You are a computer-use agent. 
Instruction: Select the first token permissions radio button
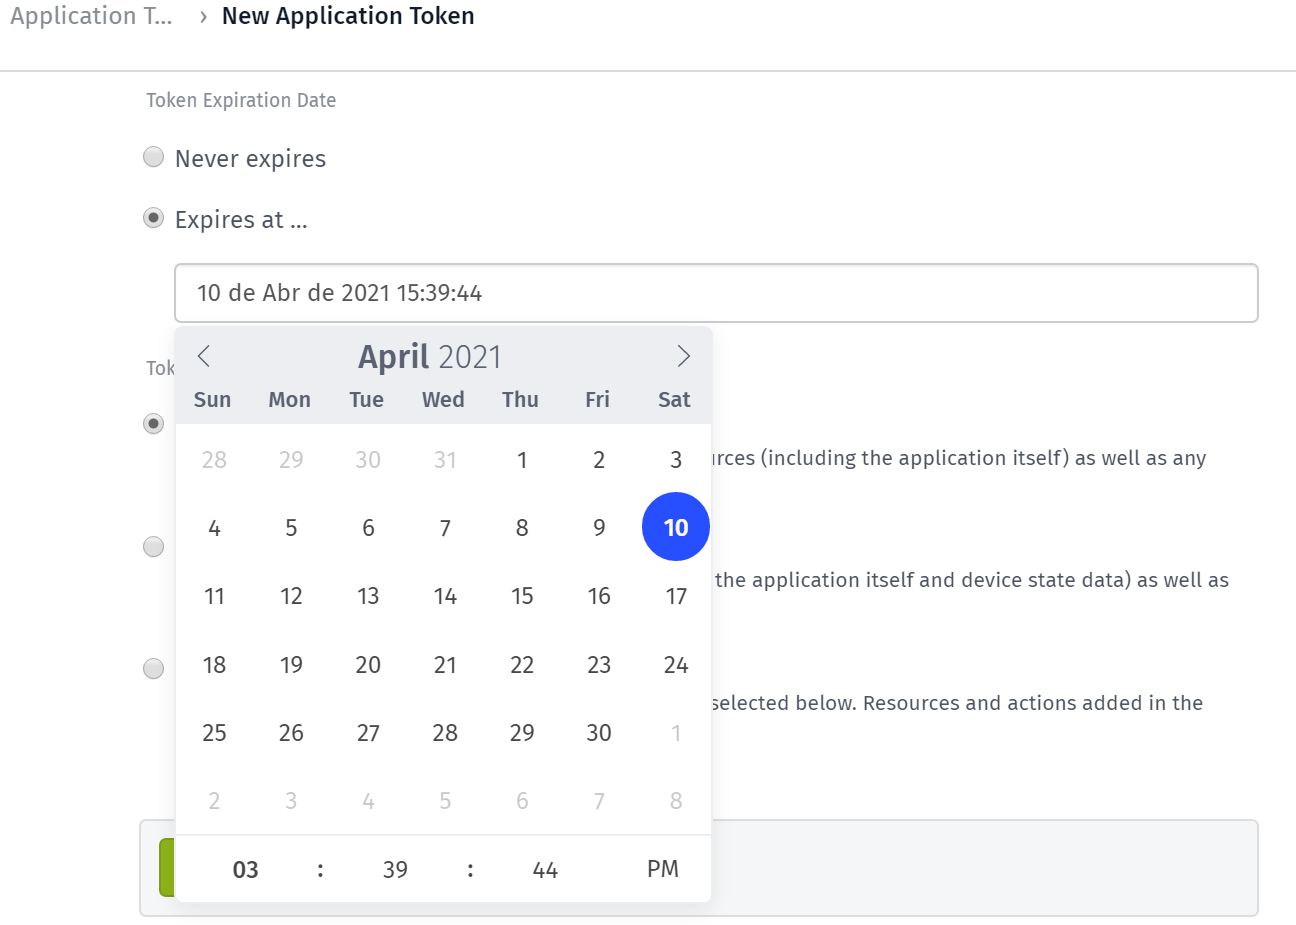pos(153,423)
